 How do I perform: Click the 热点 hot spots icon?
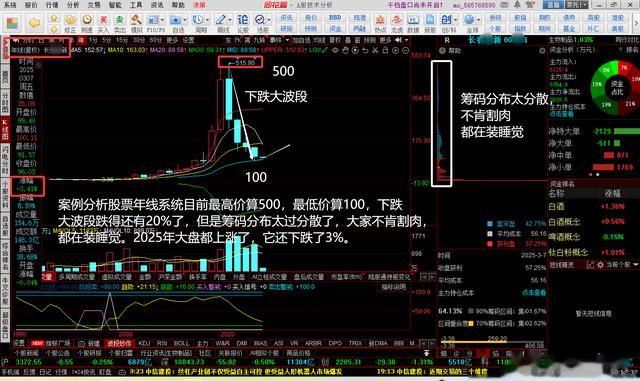point(380,24)
